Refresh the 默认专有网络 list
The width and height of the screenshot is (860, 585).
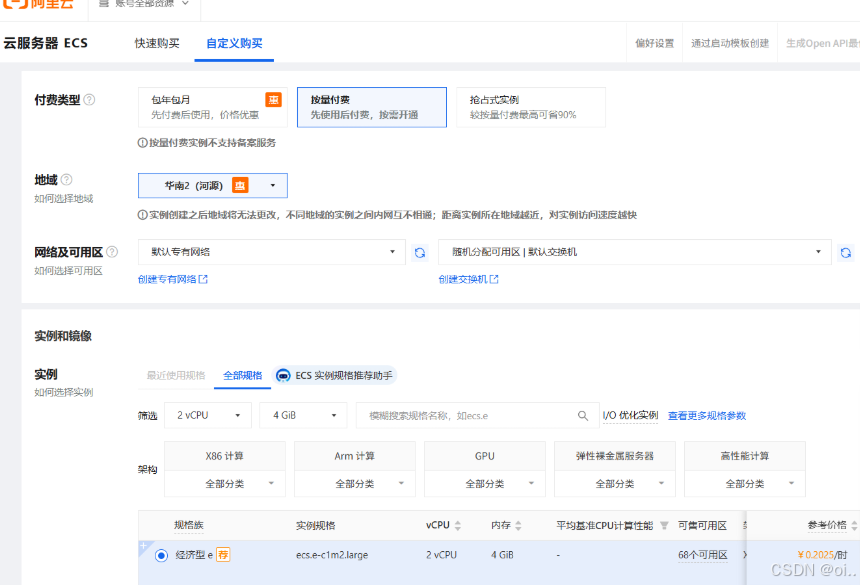(x=420, y=253)
